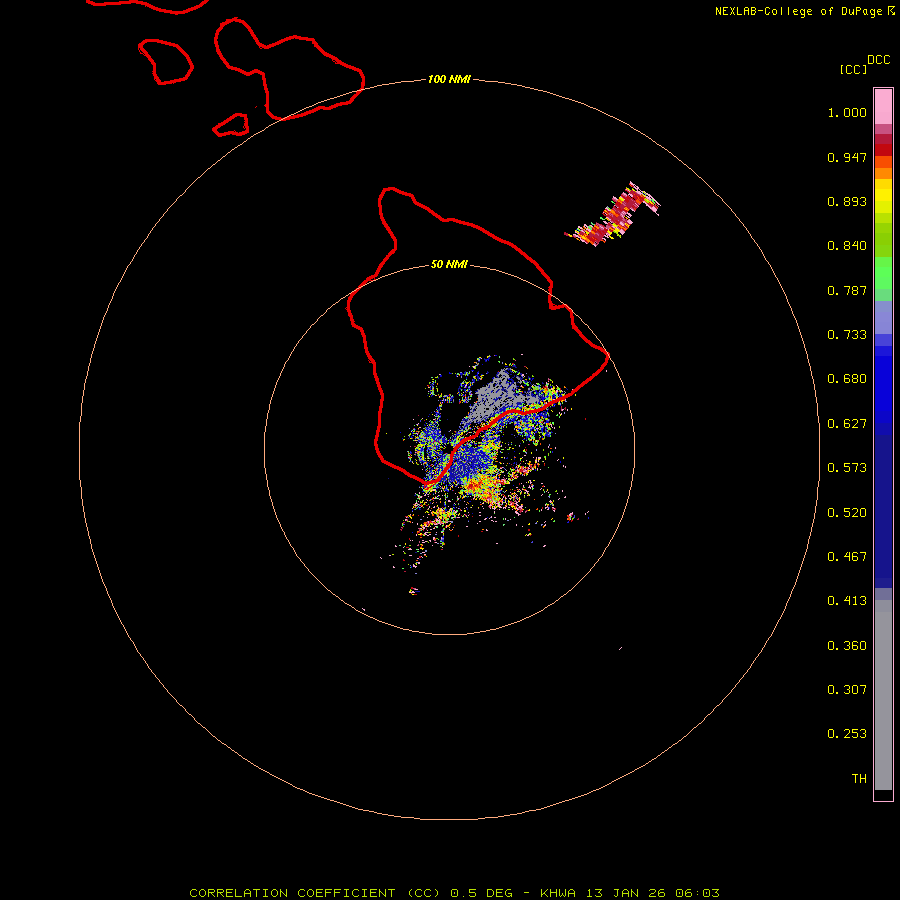
Task: Click the 0.787 color scale value
Action: coord(847,290)
